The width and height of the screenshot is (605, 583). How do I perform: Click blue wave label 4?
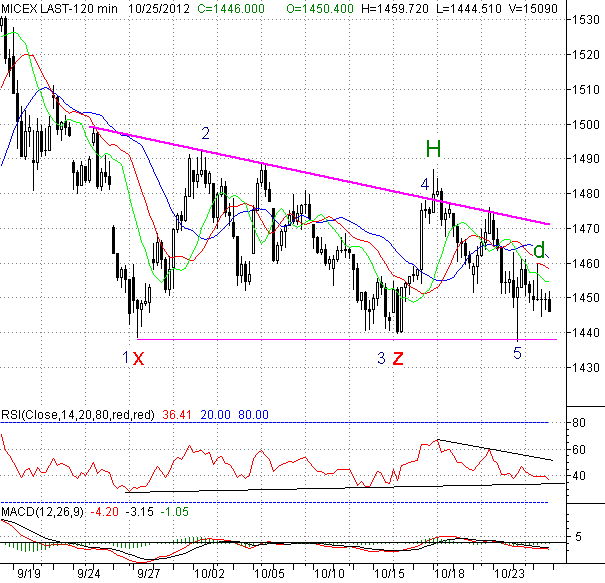click(x=424, y=184)
